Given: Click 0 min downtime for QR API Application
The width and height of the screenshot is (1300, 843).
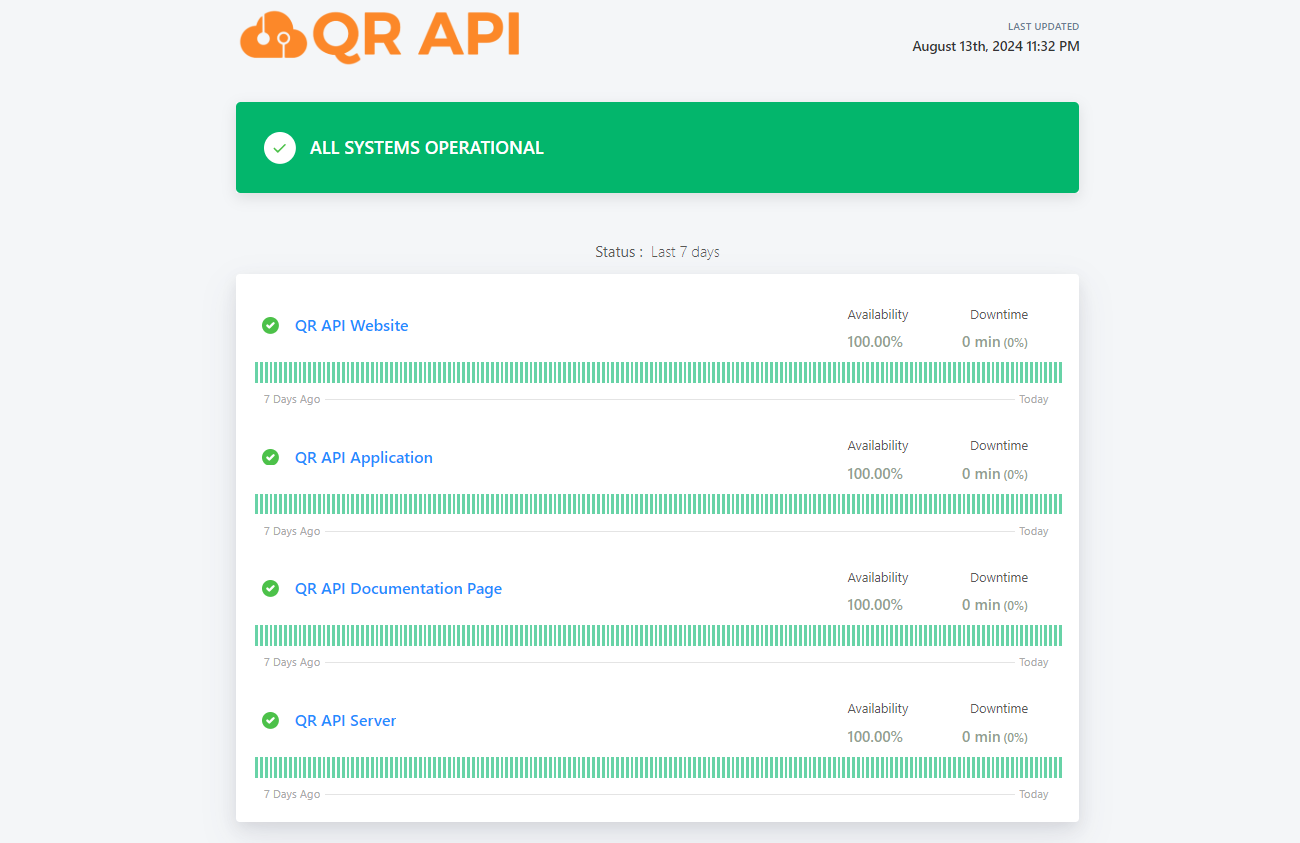Looking at the screenshot, I should click(995, 474).
